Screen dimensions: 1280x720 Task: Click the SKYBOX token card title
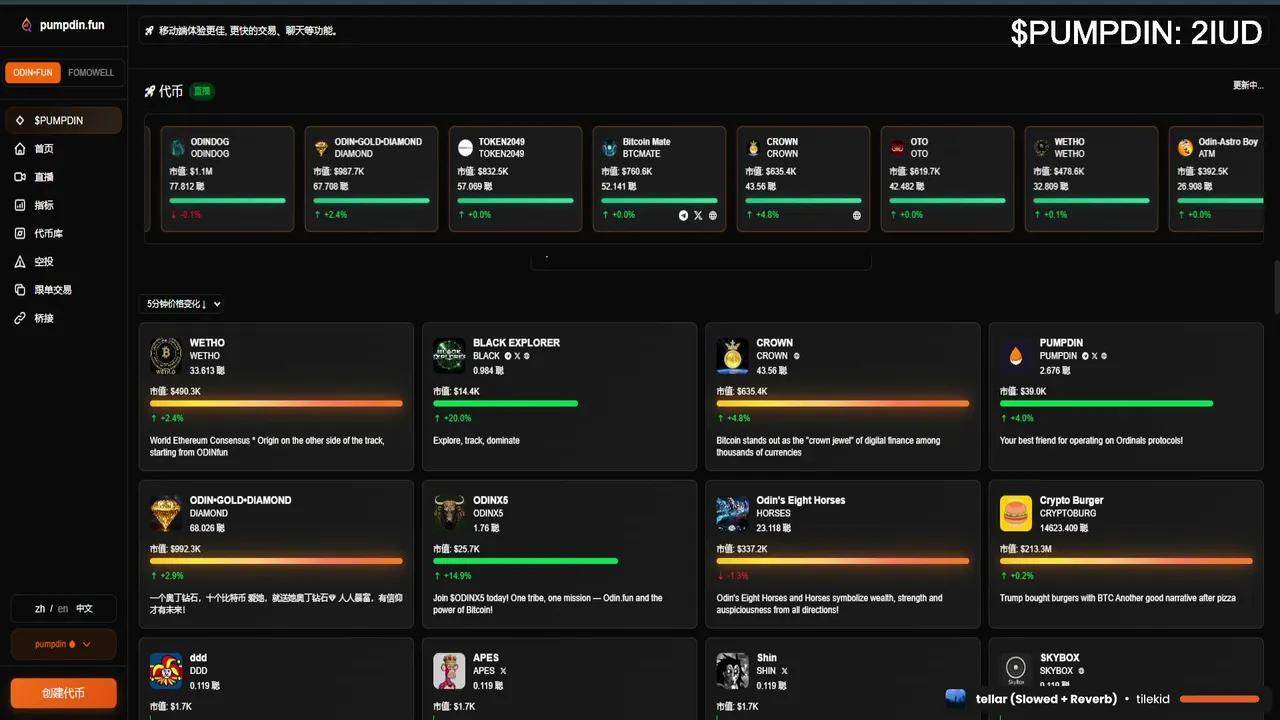(x=1060, y=658)
